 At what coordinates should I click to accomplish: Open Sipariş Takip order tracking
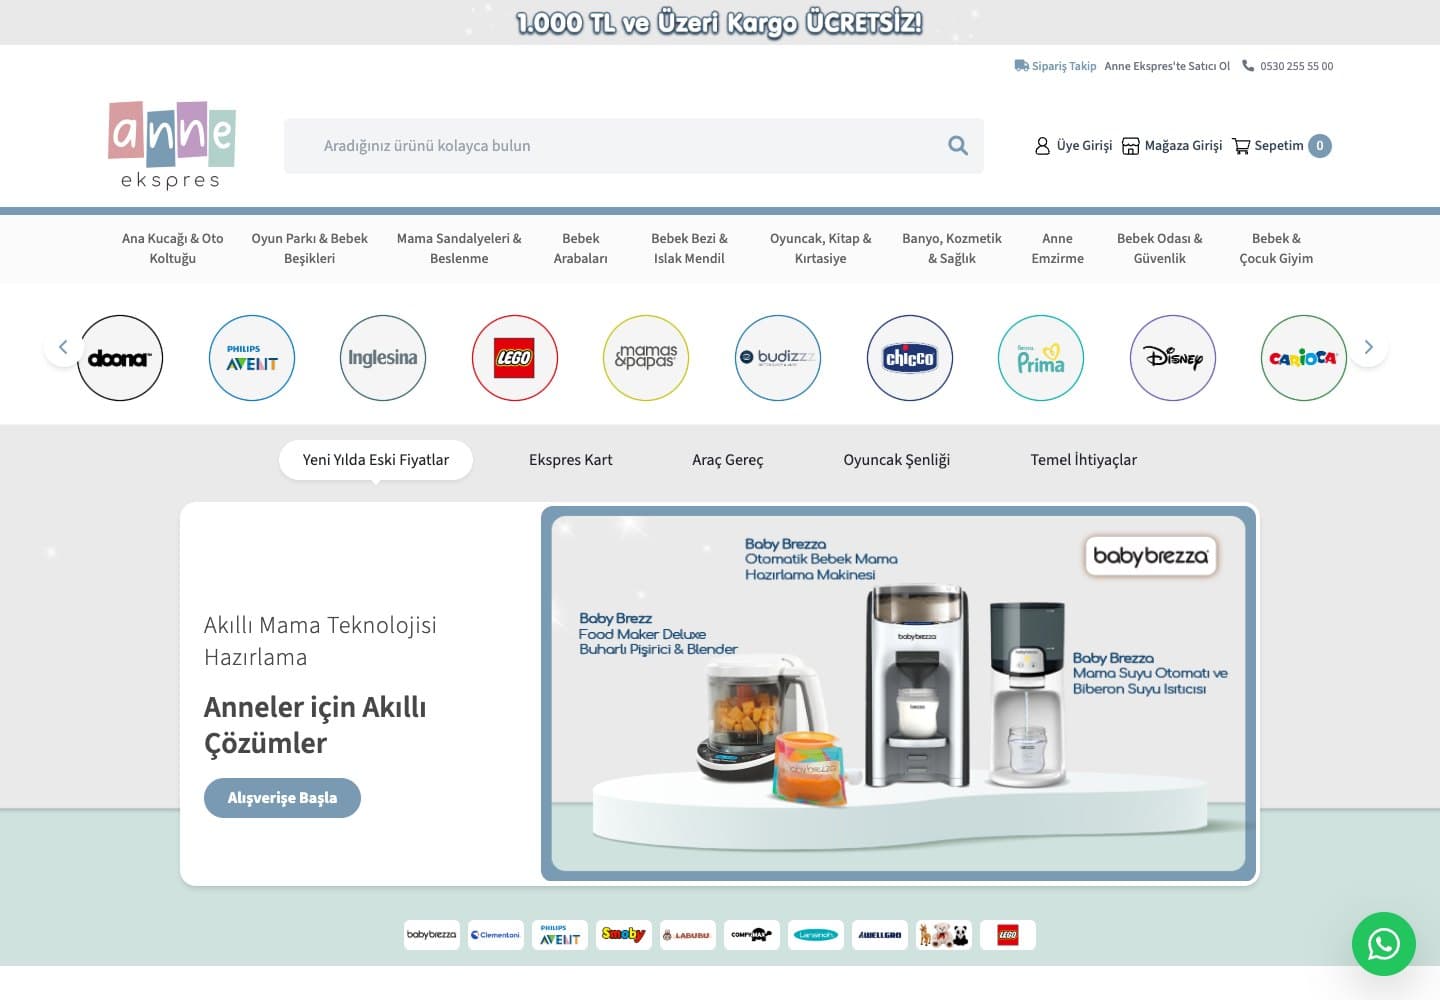tap(1055, 66)
